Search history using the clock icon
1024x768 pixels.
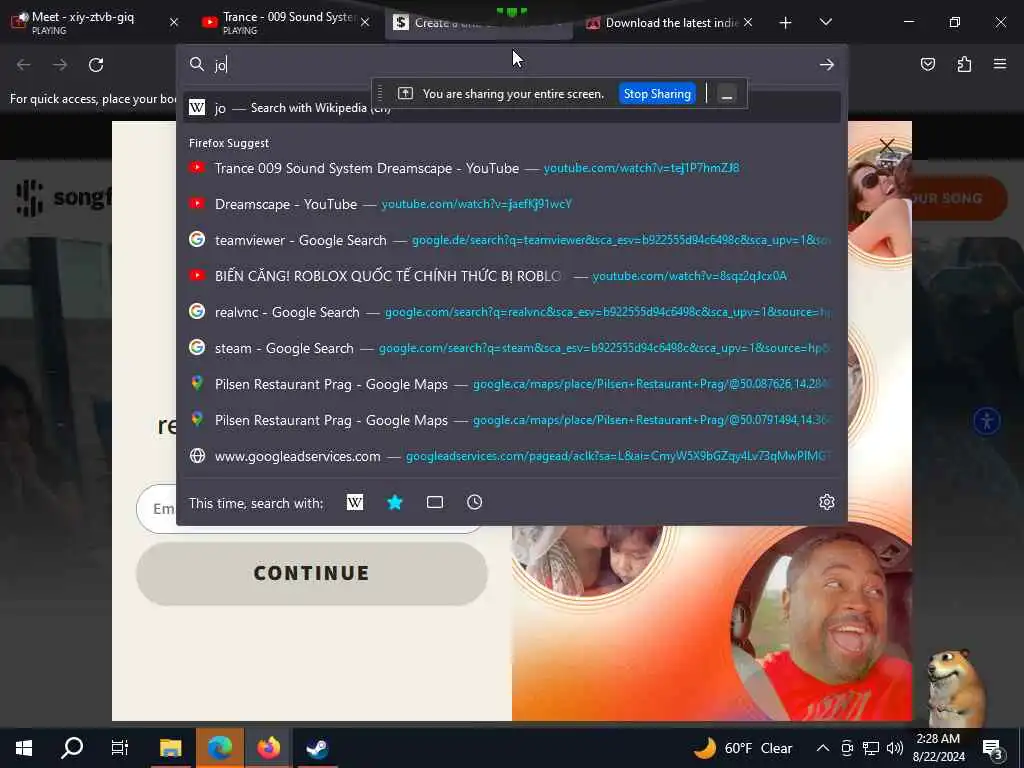pos(474,502)
